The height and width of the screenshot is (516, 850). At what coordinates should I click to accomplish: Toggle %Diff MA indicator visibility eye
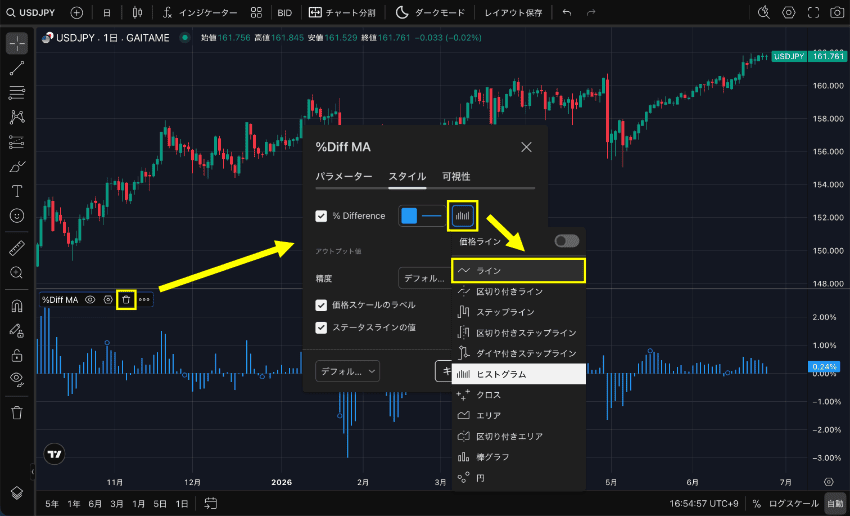90,300
